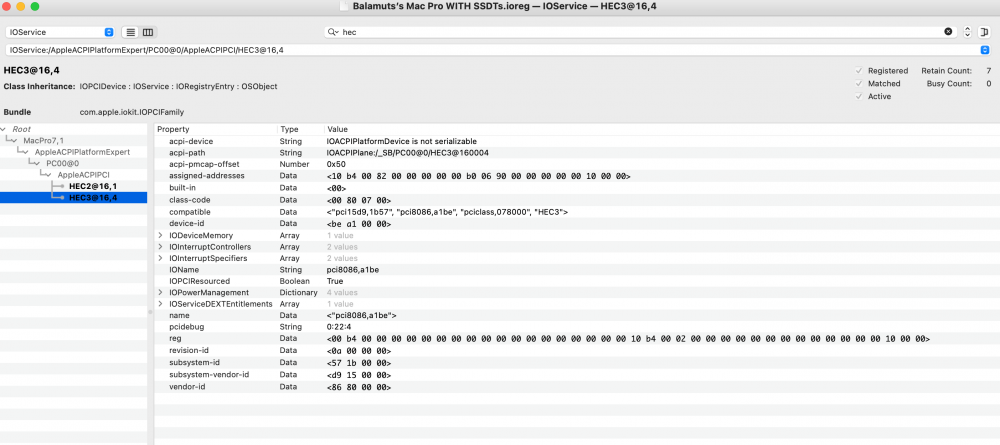Screen dimensions: 1000x445
Task: Expand the IODeviceMemory array
Action: pyautogui.click(x=161, y=235)
